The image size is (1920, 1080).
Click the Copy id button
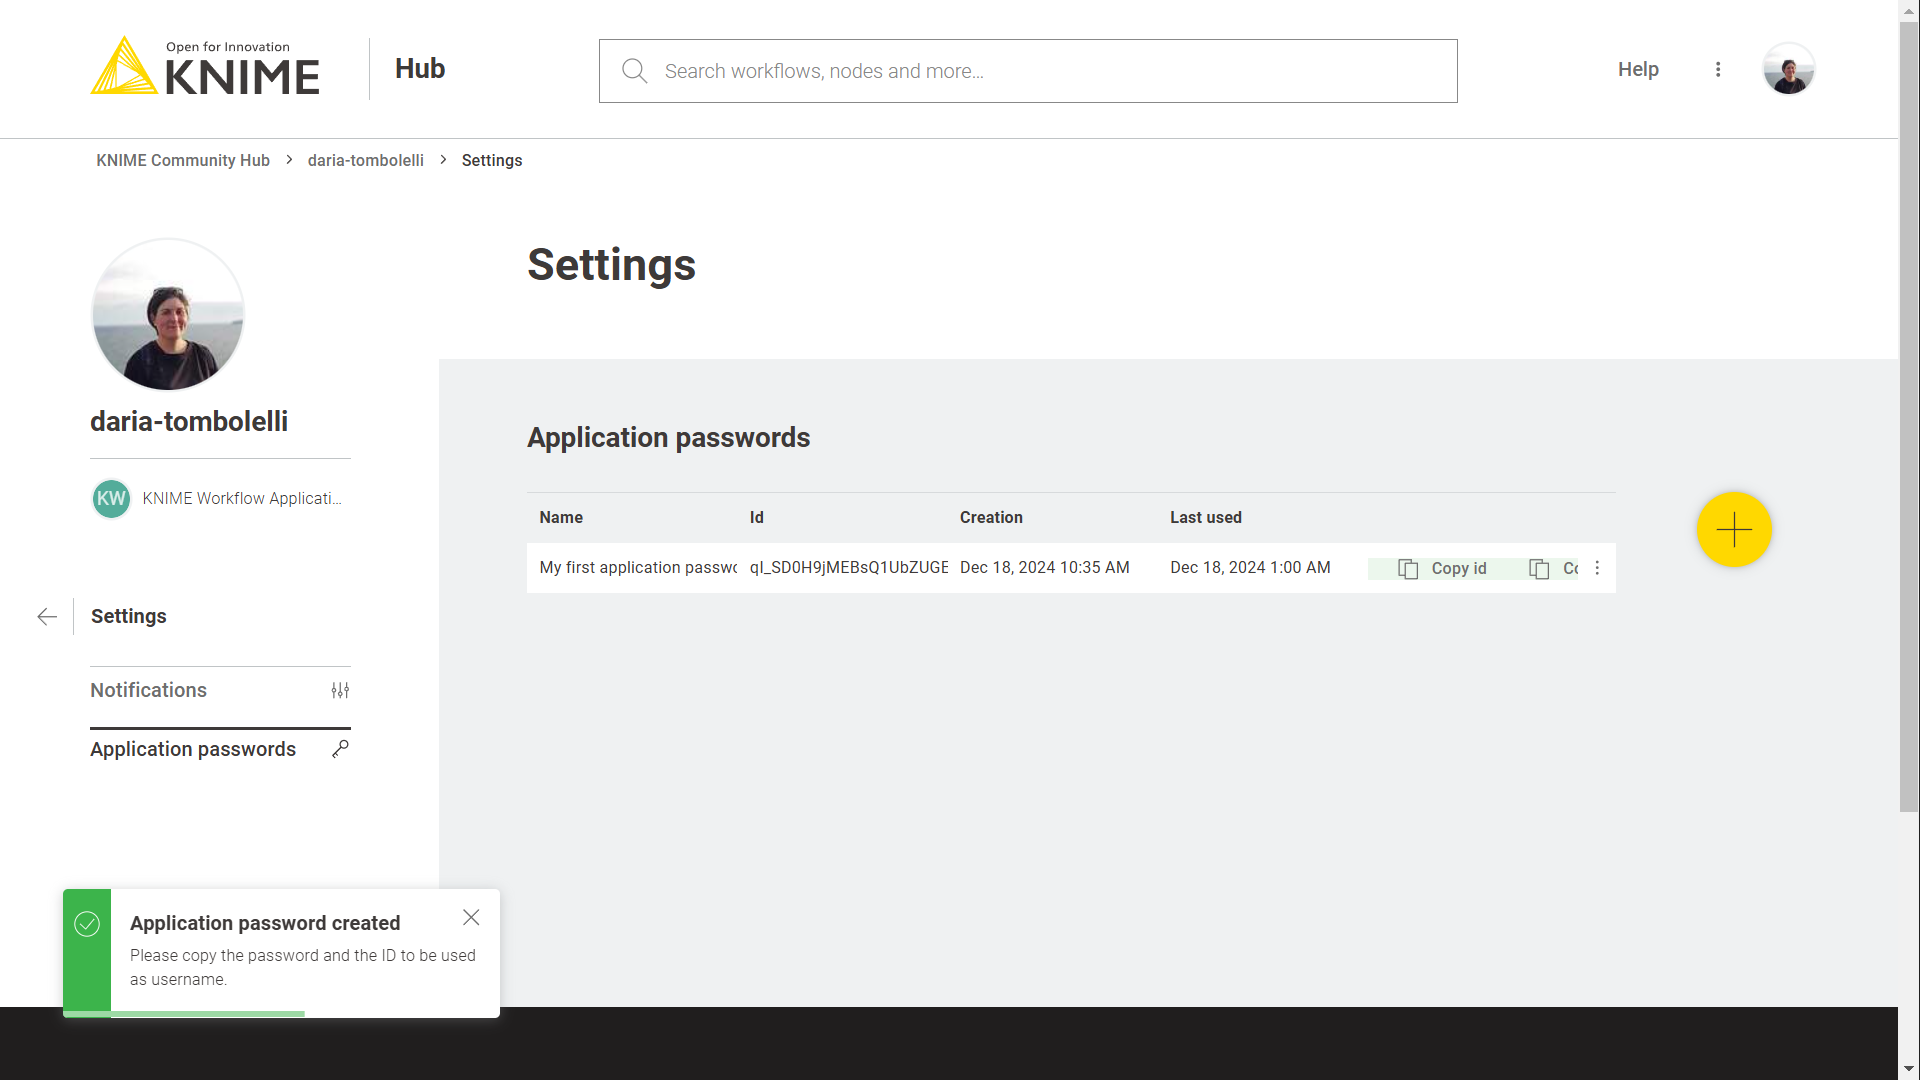pos(1442,568)
